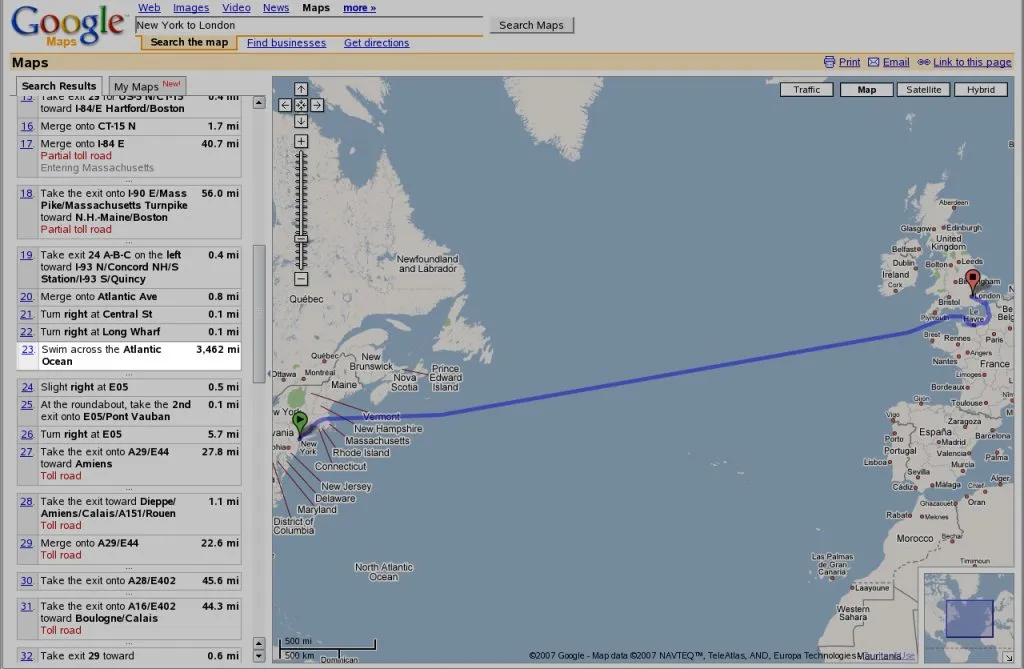Click Newfoundland and Labrador map label

(428, 264)
